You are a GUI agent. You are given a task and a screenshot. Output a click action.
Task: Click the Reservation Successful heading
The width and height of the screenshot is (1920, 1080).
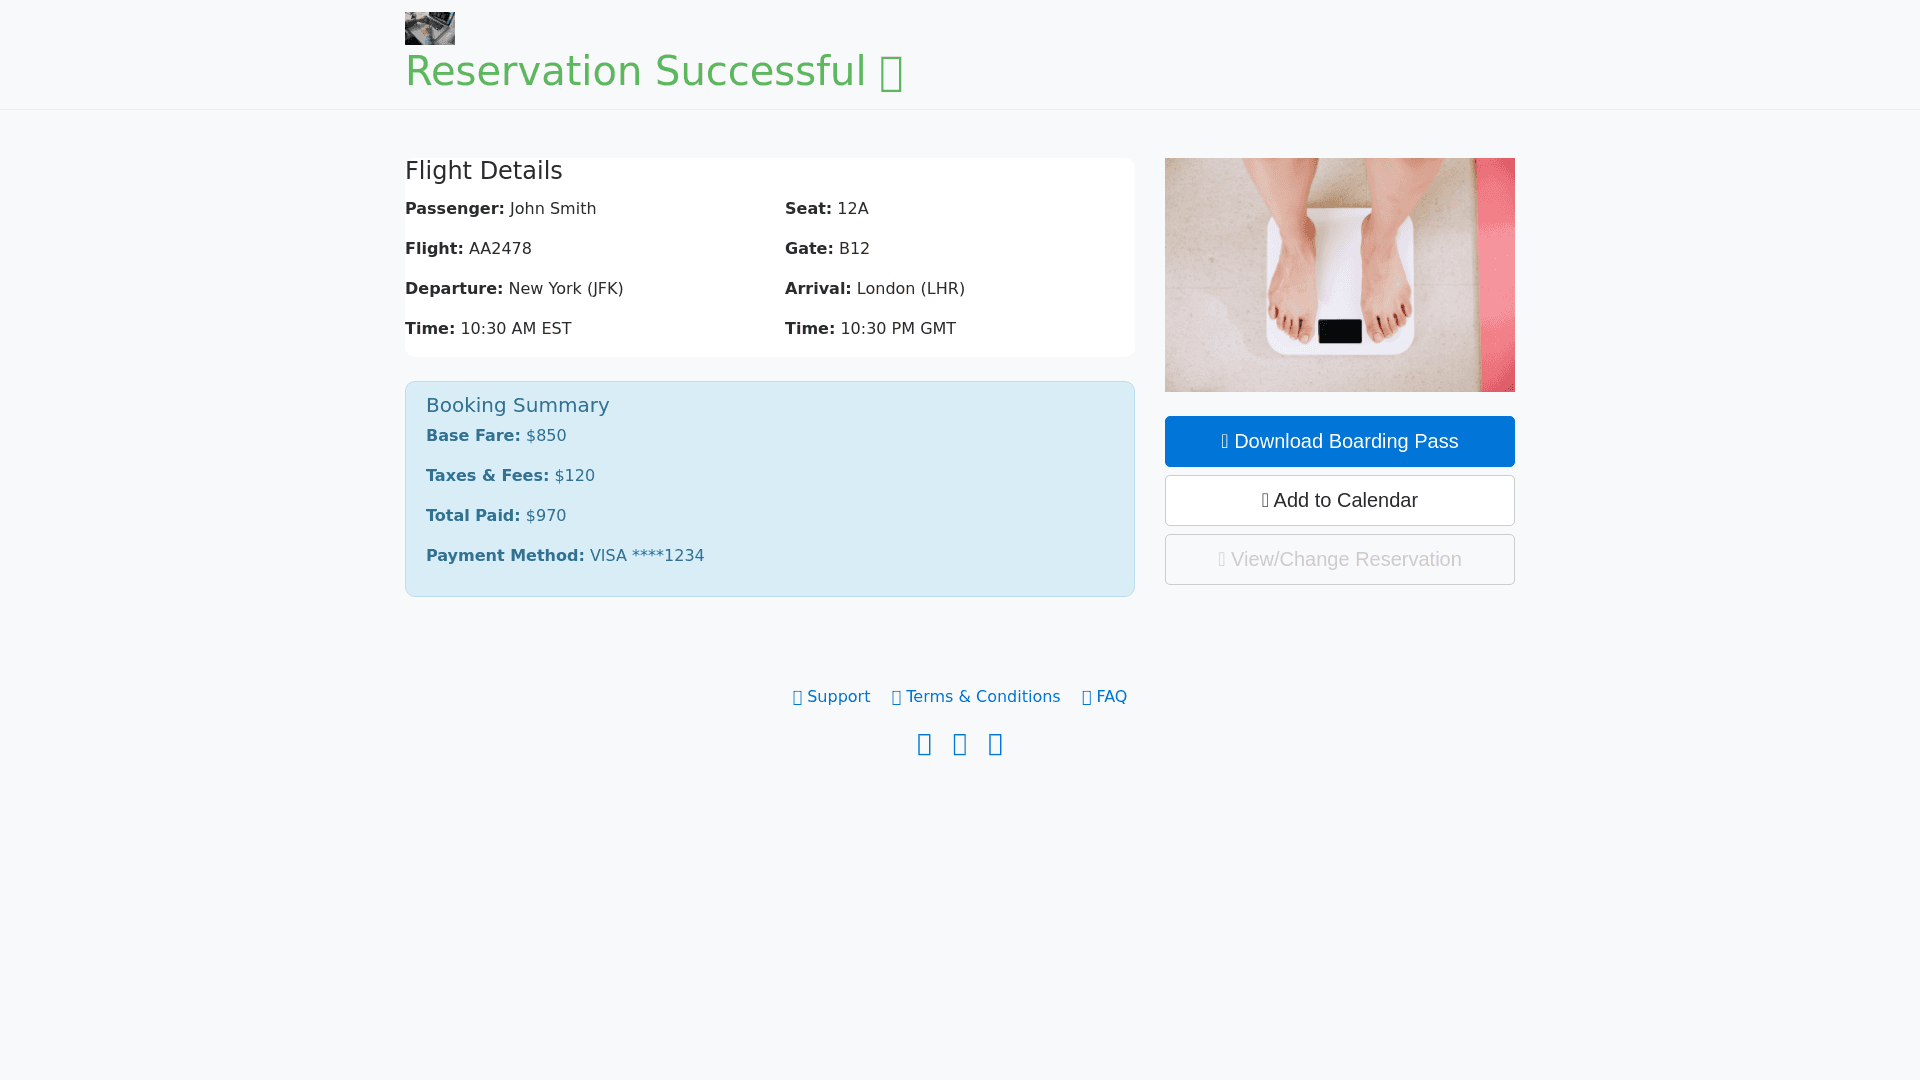pos(635,71)
